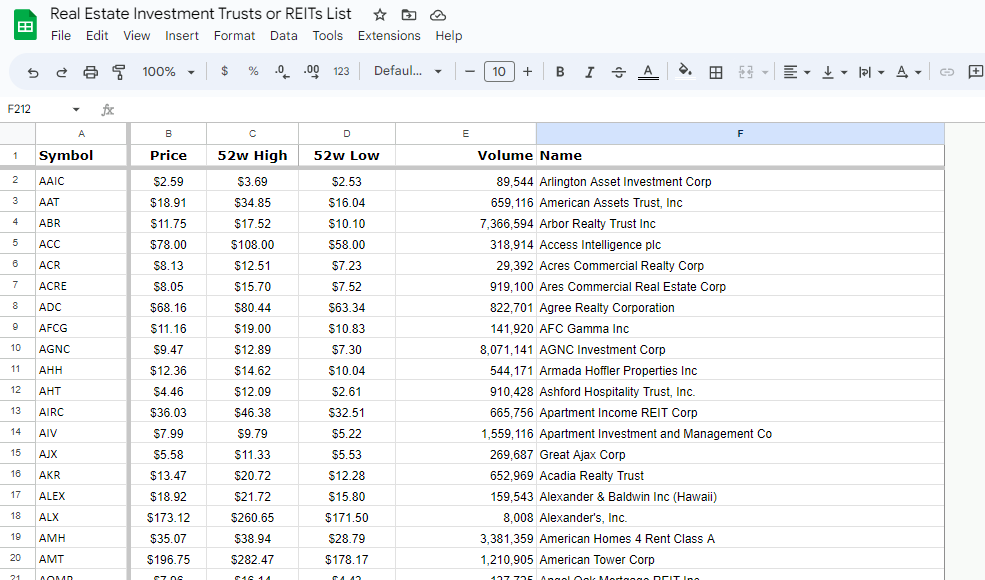Open the Extensions menu
985x580 pixels.
click(389, 36)
